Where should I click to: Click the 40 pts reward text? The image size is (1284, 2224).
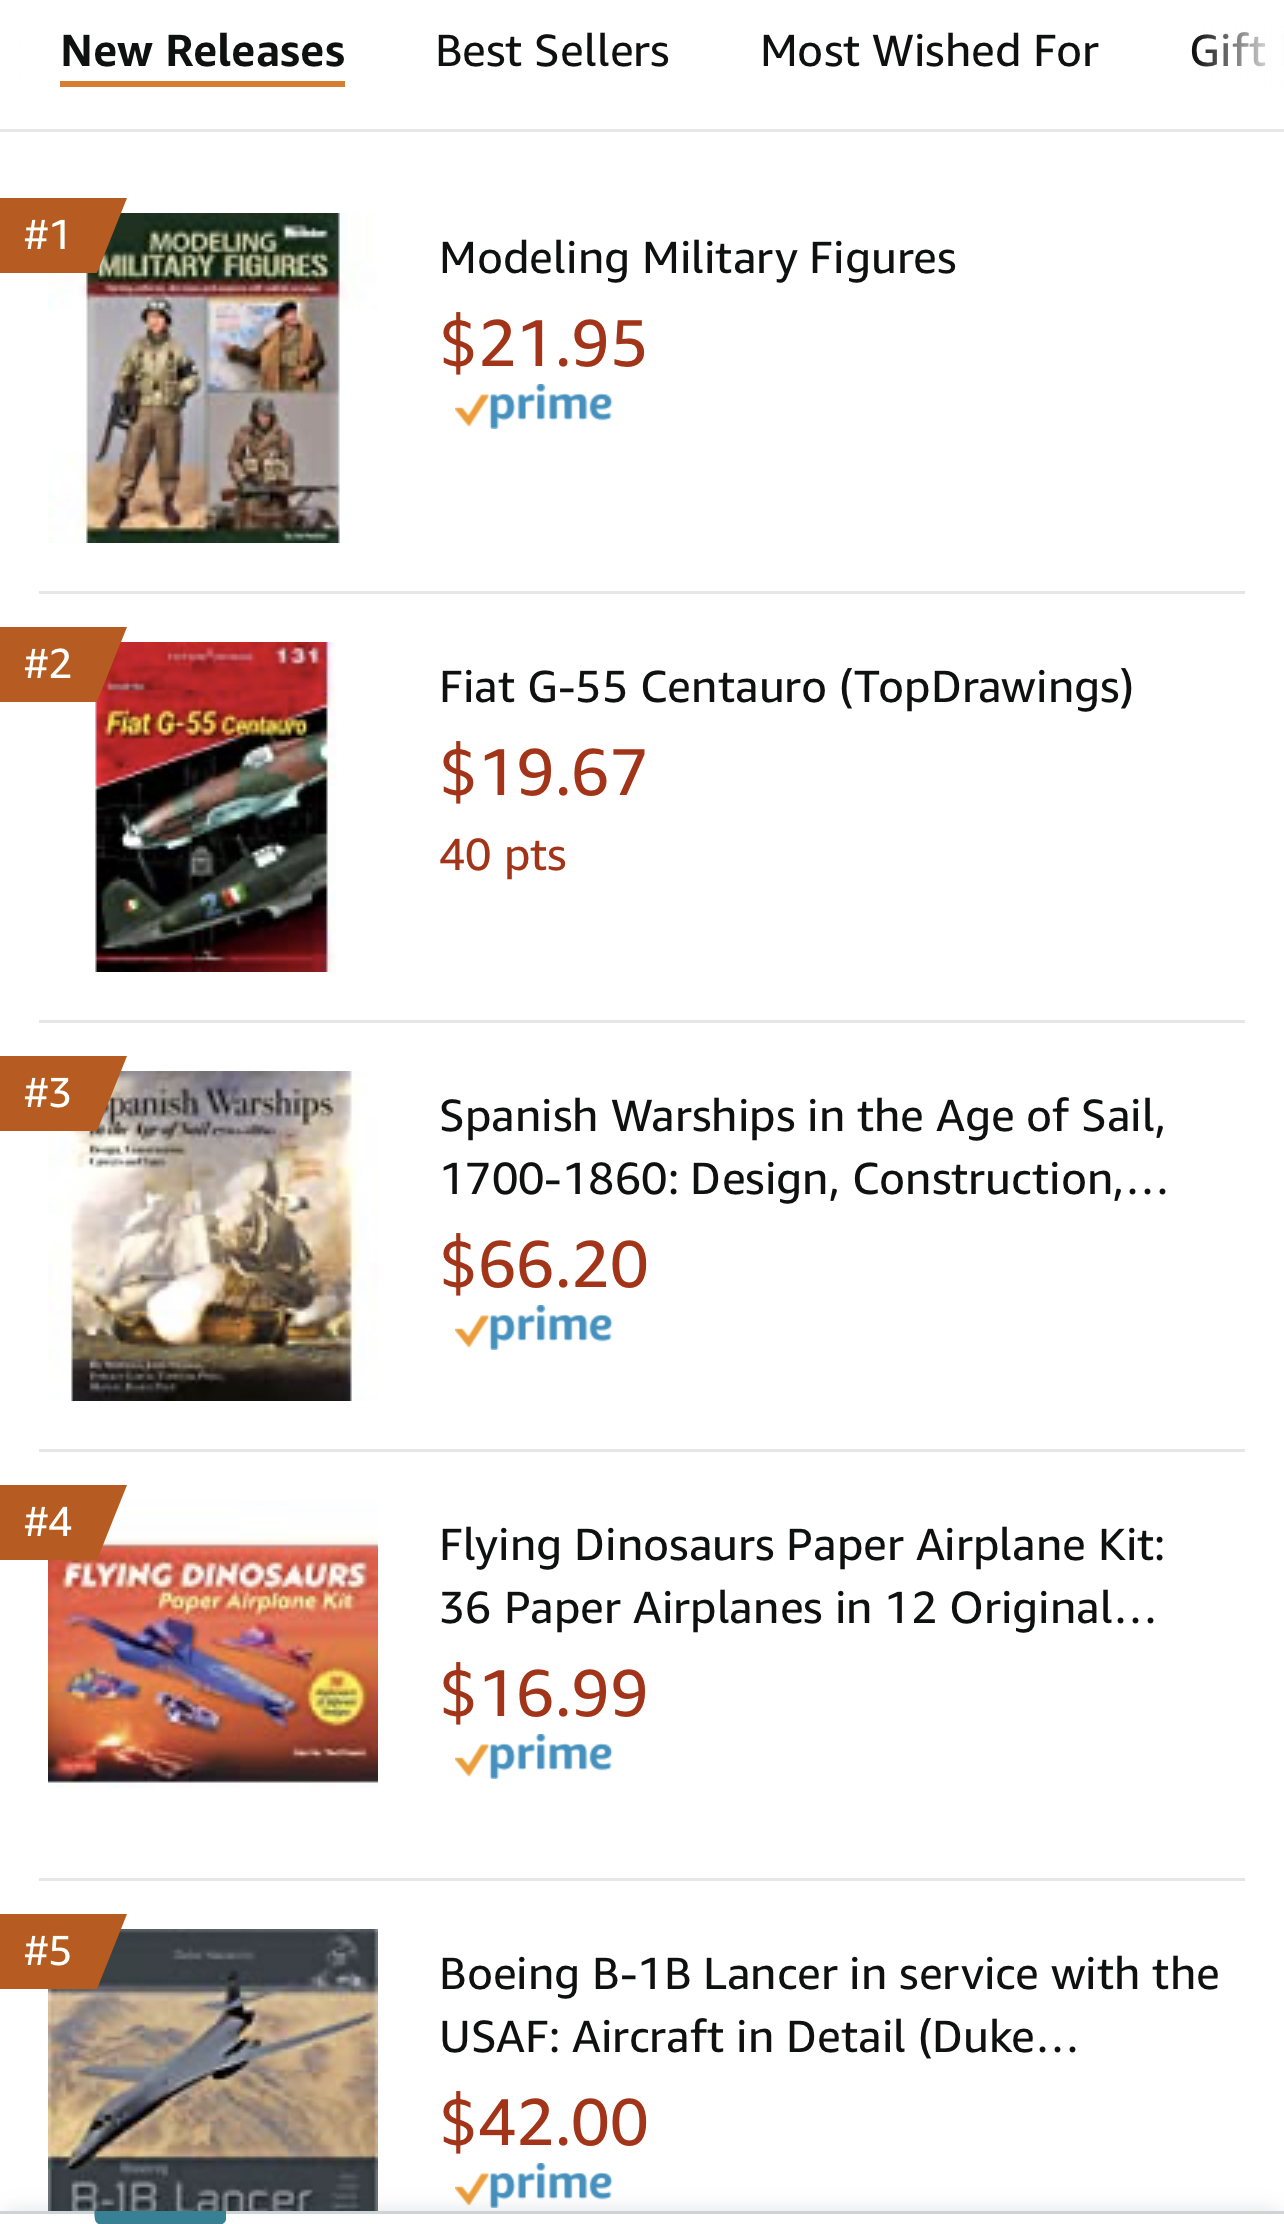pos(503,856)
